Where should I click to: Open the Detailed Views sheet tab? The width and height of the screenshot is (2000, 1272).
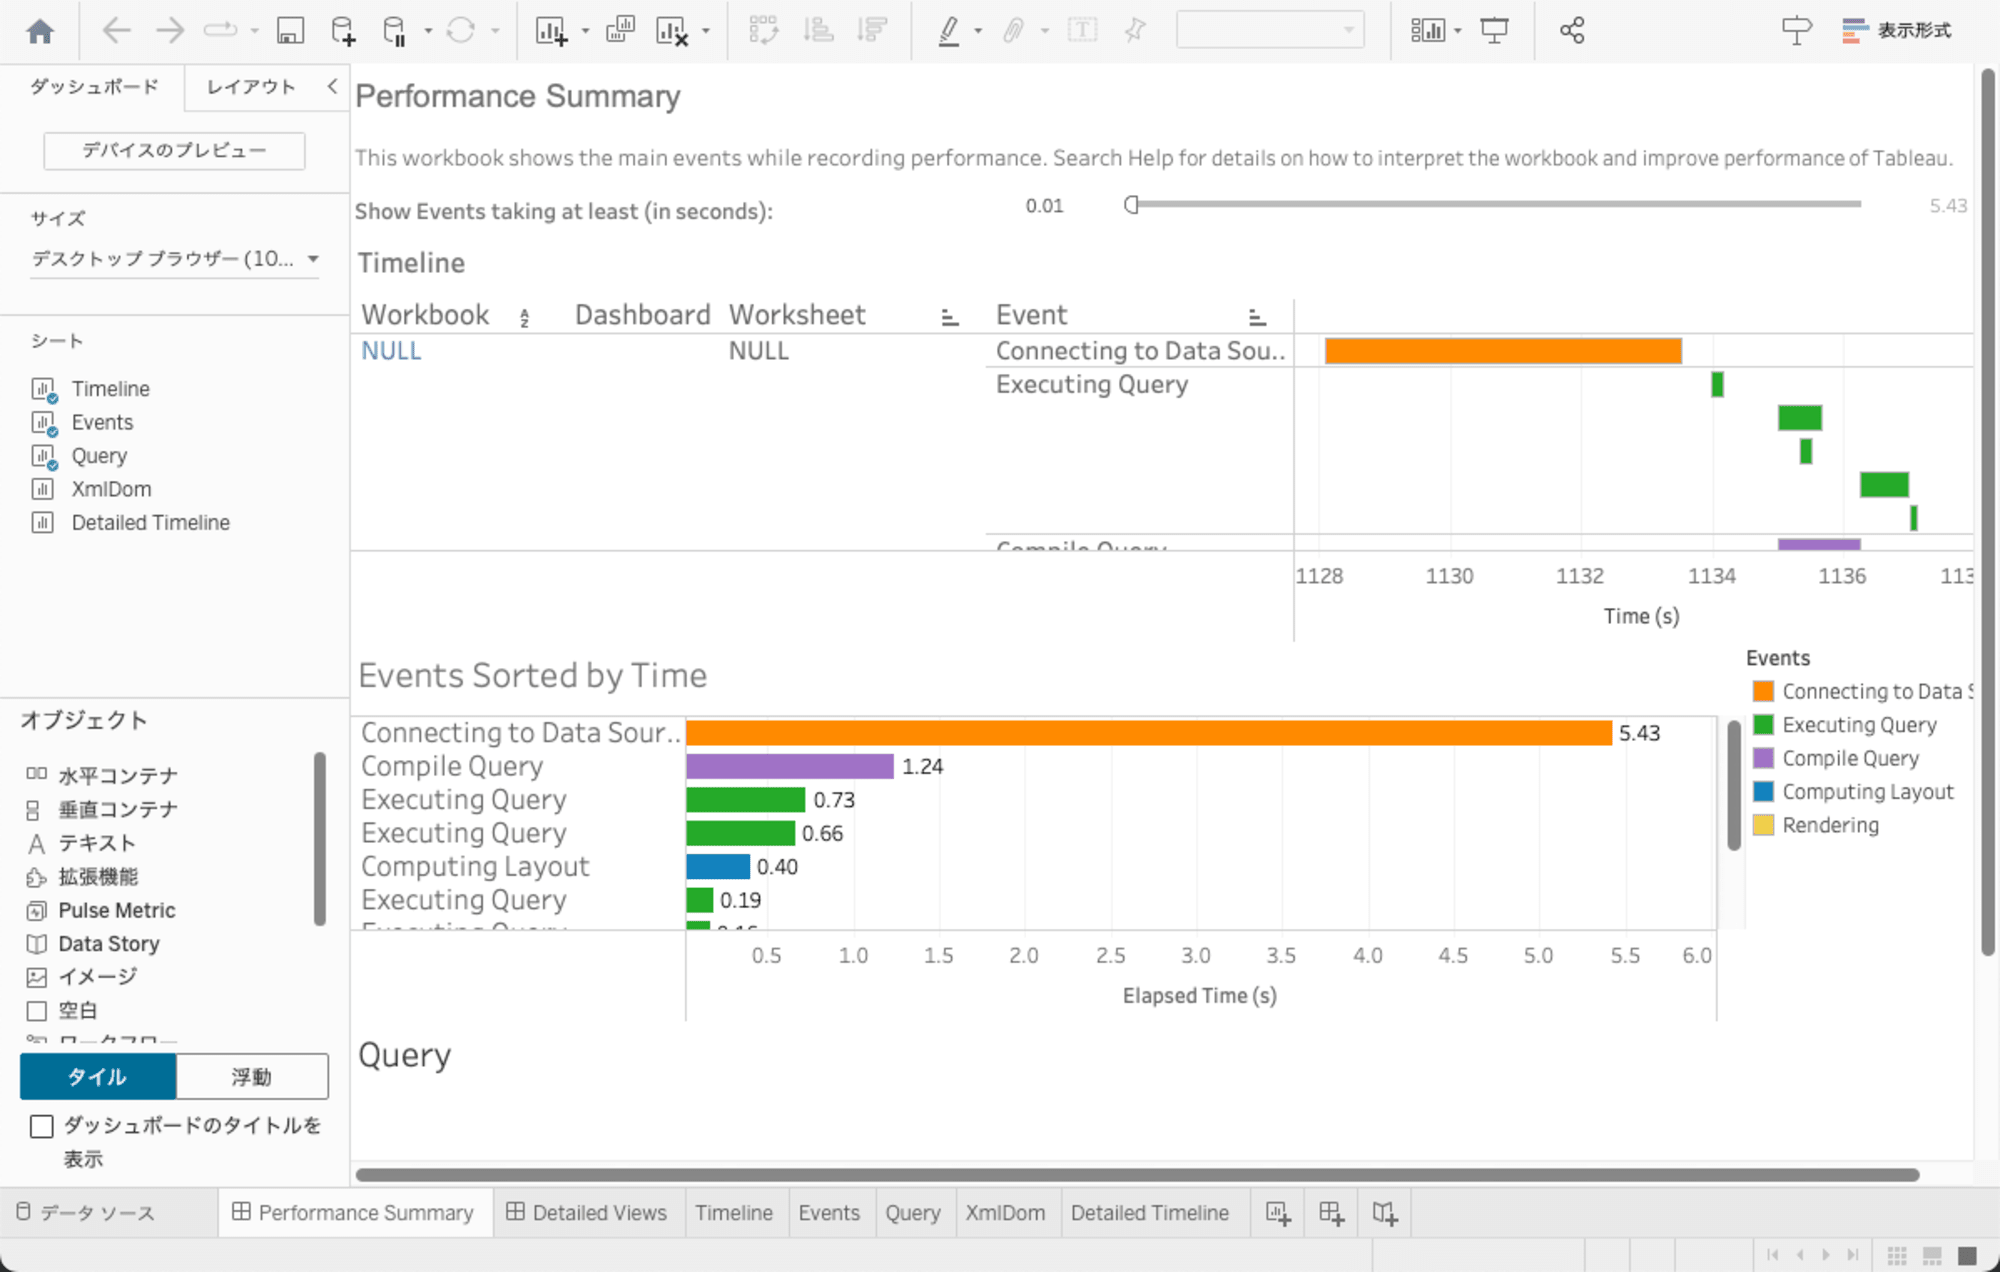pyautogui.click(x=587, y=1213)
